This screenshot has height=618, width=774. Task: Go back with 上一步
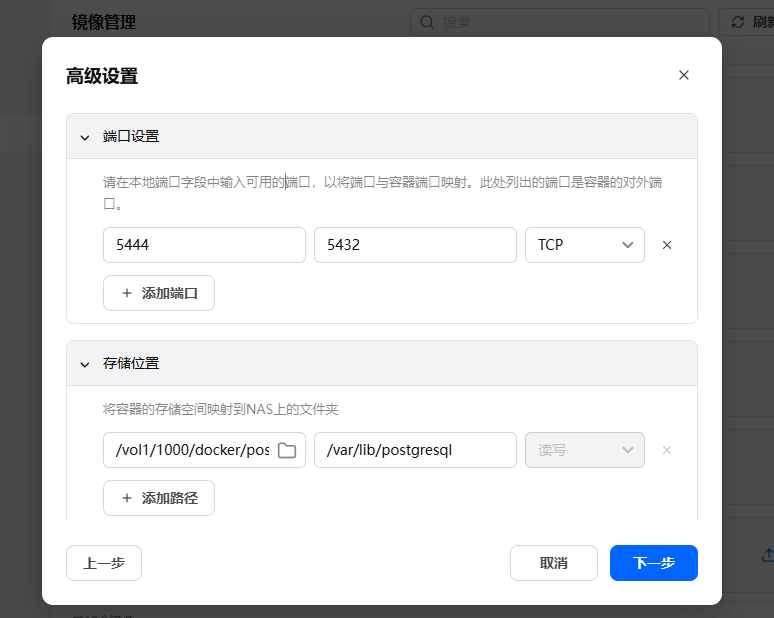pyautogui.click(x=104, y=563)
